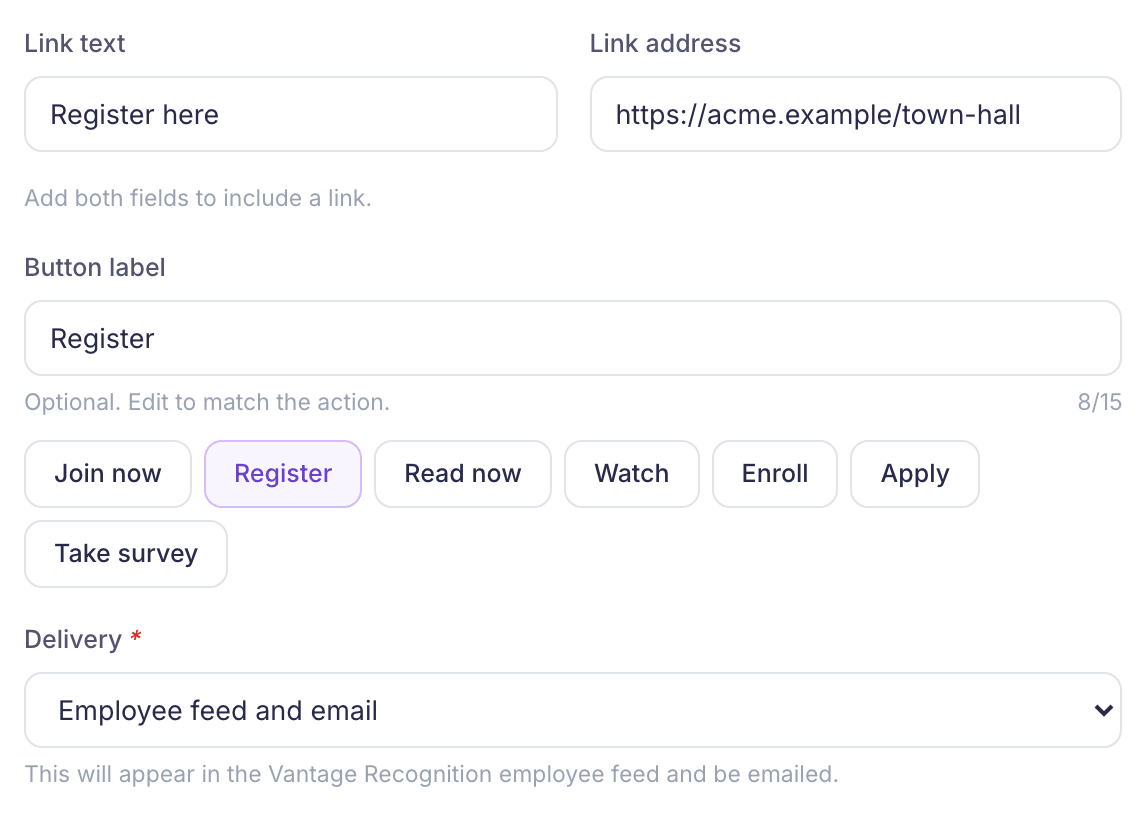The height and width of the screenshot is (814, 1146).
Task: Select the Enroll suggestion chip
Action: [775, 473]
